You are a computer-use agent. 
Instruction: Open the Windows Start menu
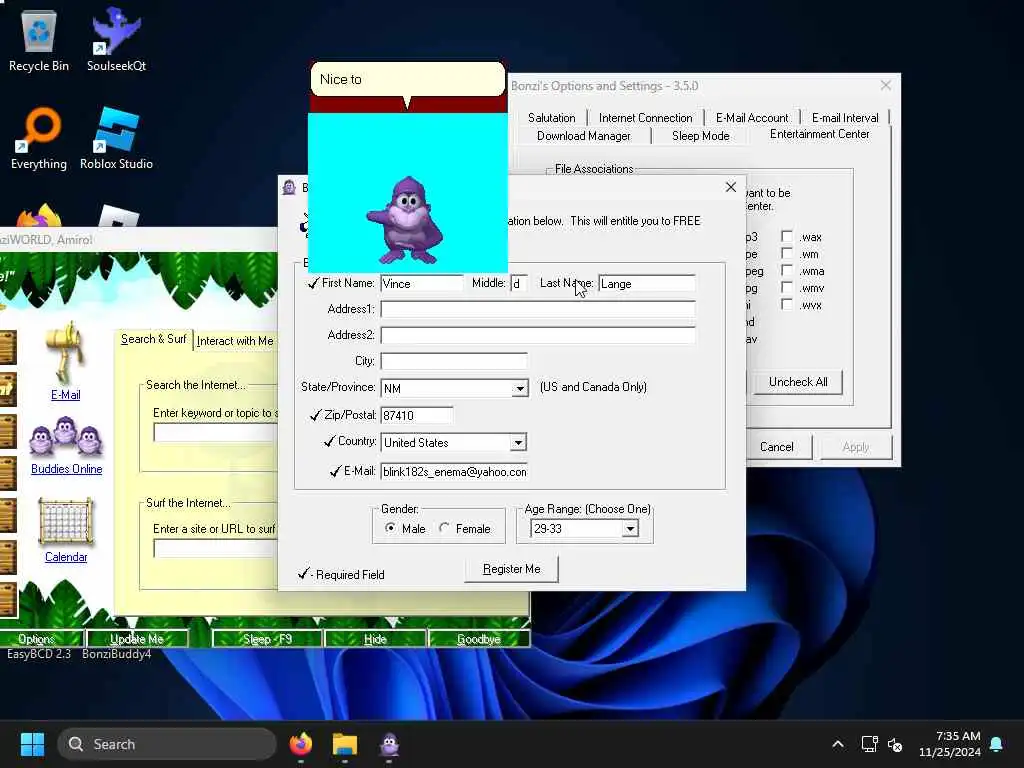tap(32, 744)
